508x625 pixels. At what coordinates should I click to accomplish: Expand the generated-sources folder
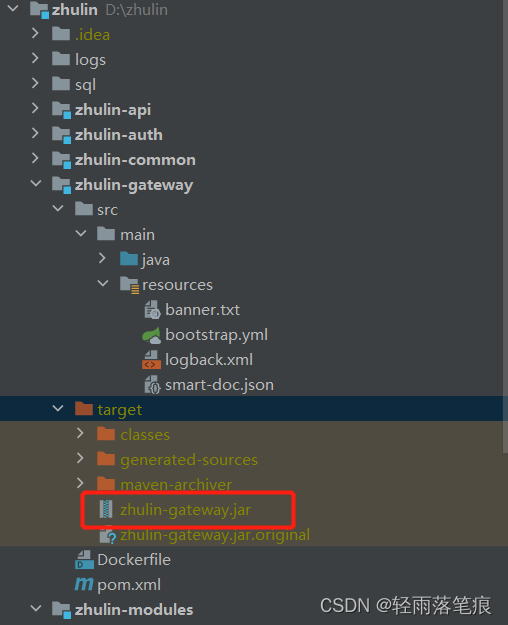point(80,458)
